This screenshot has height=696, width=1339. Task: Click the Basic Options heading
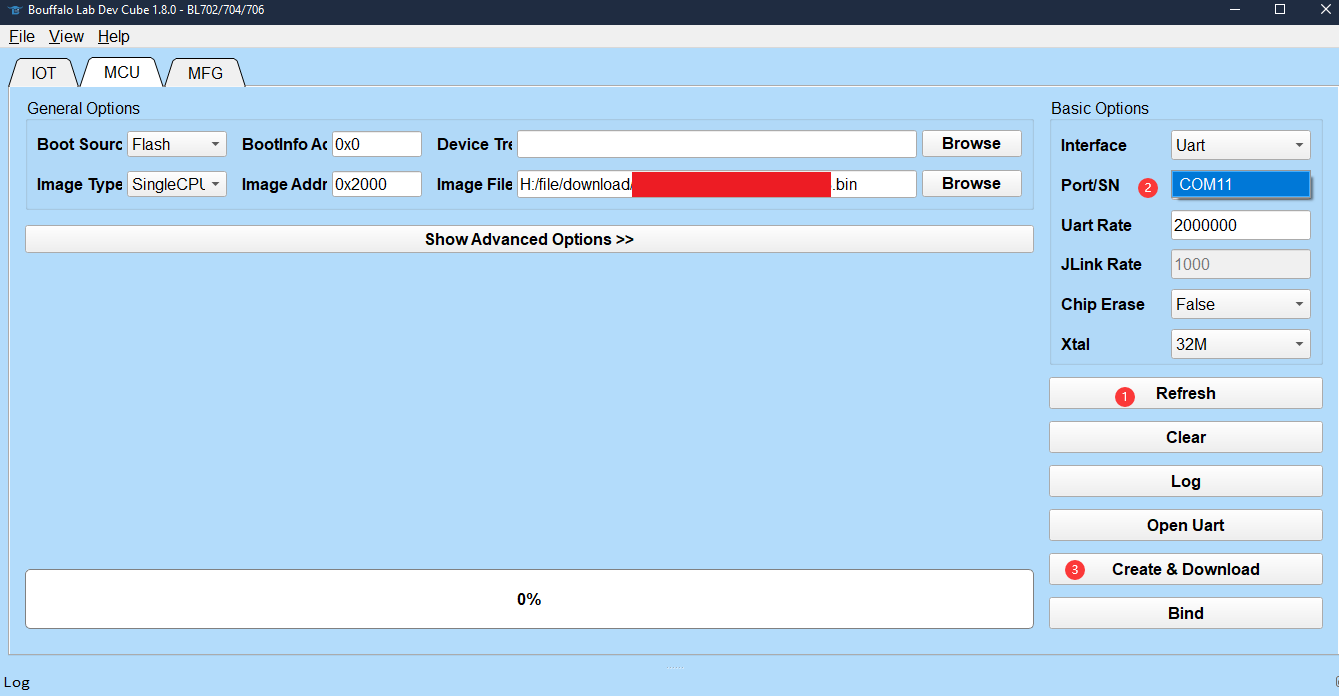tap(1100, 108)
